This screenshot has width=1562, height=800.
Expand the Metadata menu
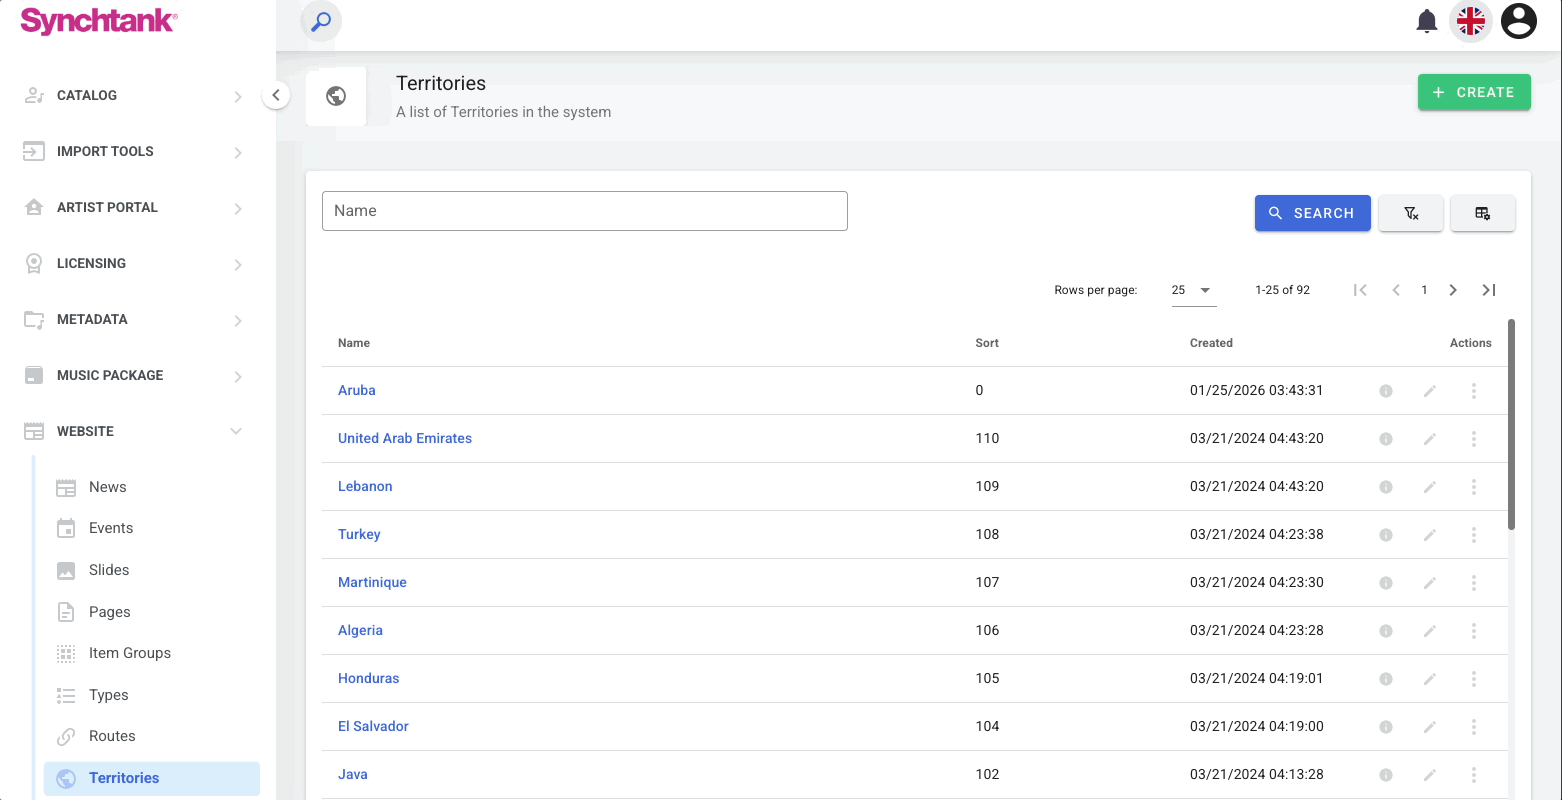pos(134,320)
